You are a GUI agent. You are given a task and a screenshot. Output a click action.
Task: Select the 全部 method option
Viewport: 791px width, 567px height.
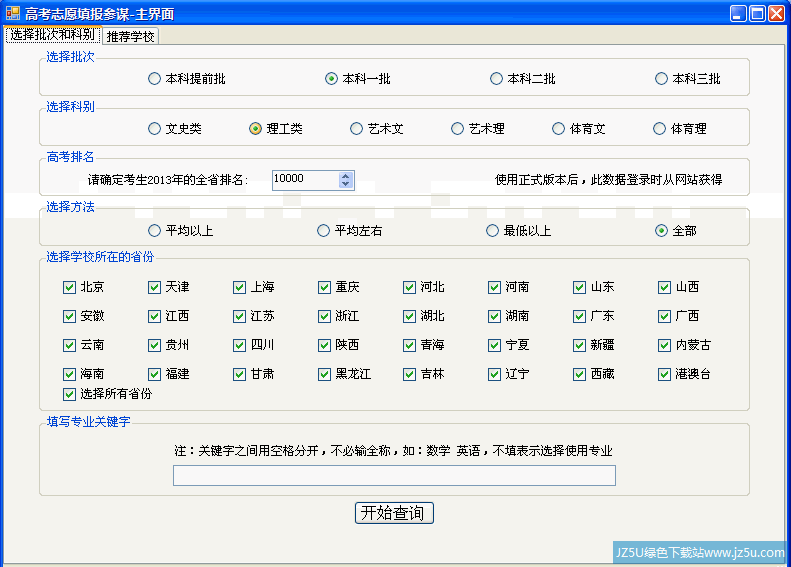(x=661, y=231)
